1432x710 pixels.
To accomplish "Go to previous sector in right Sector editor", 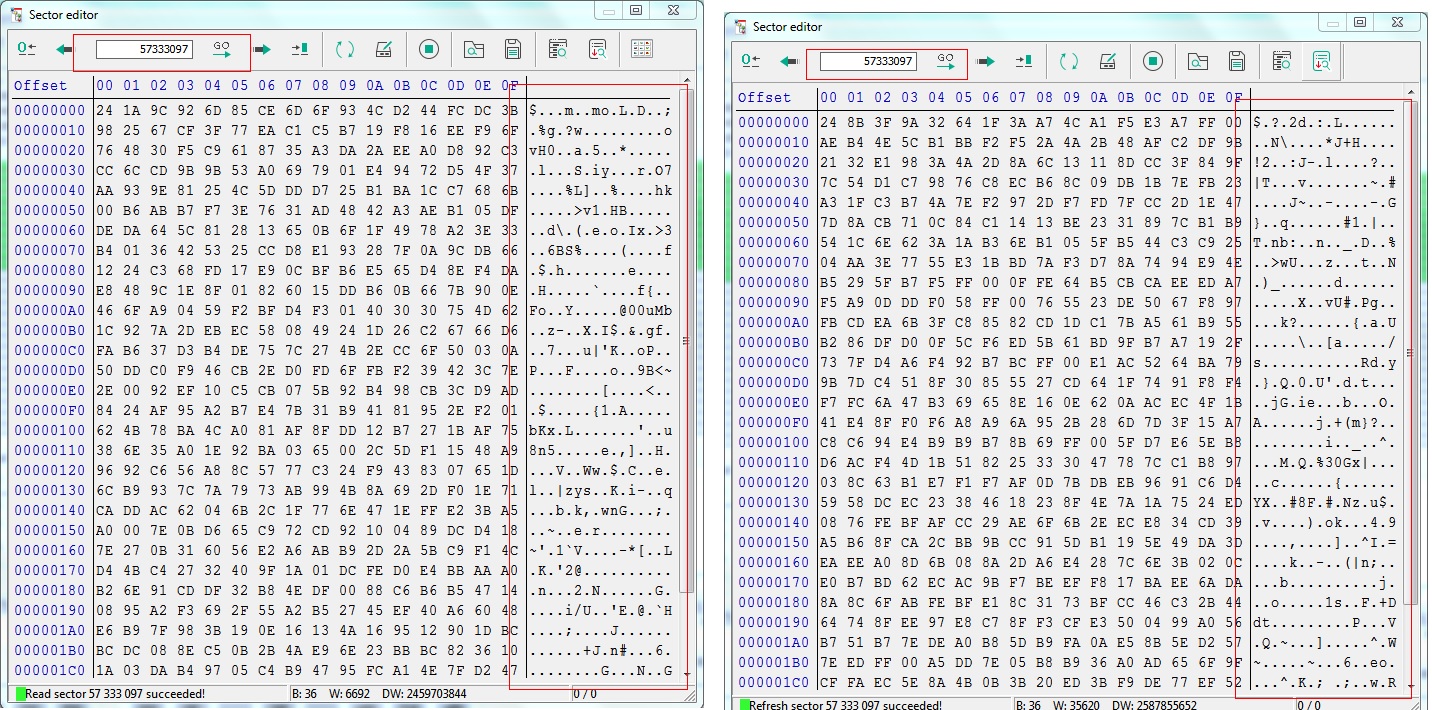I will click(x=789, y=62).
